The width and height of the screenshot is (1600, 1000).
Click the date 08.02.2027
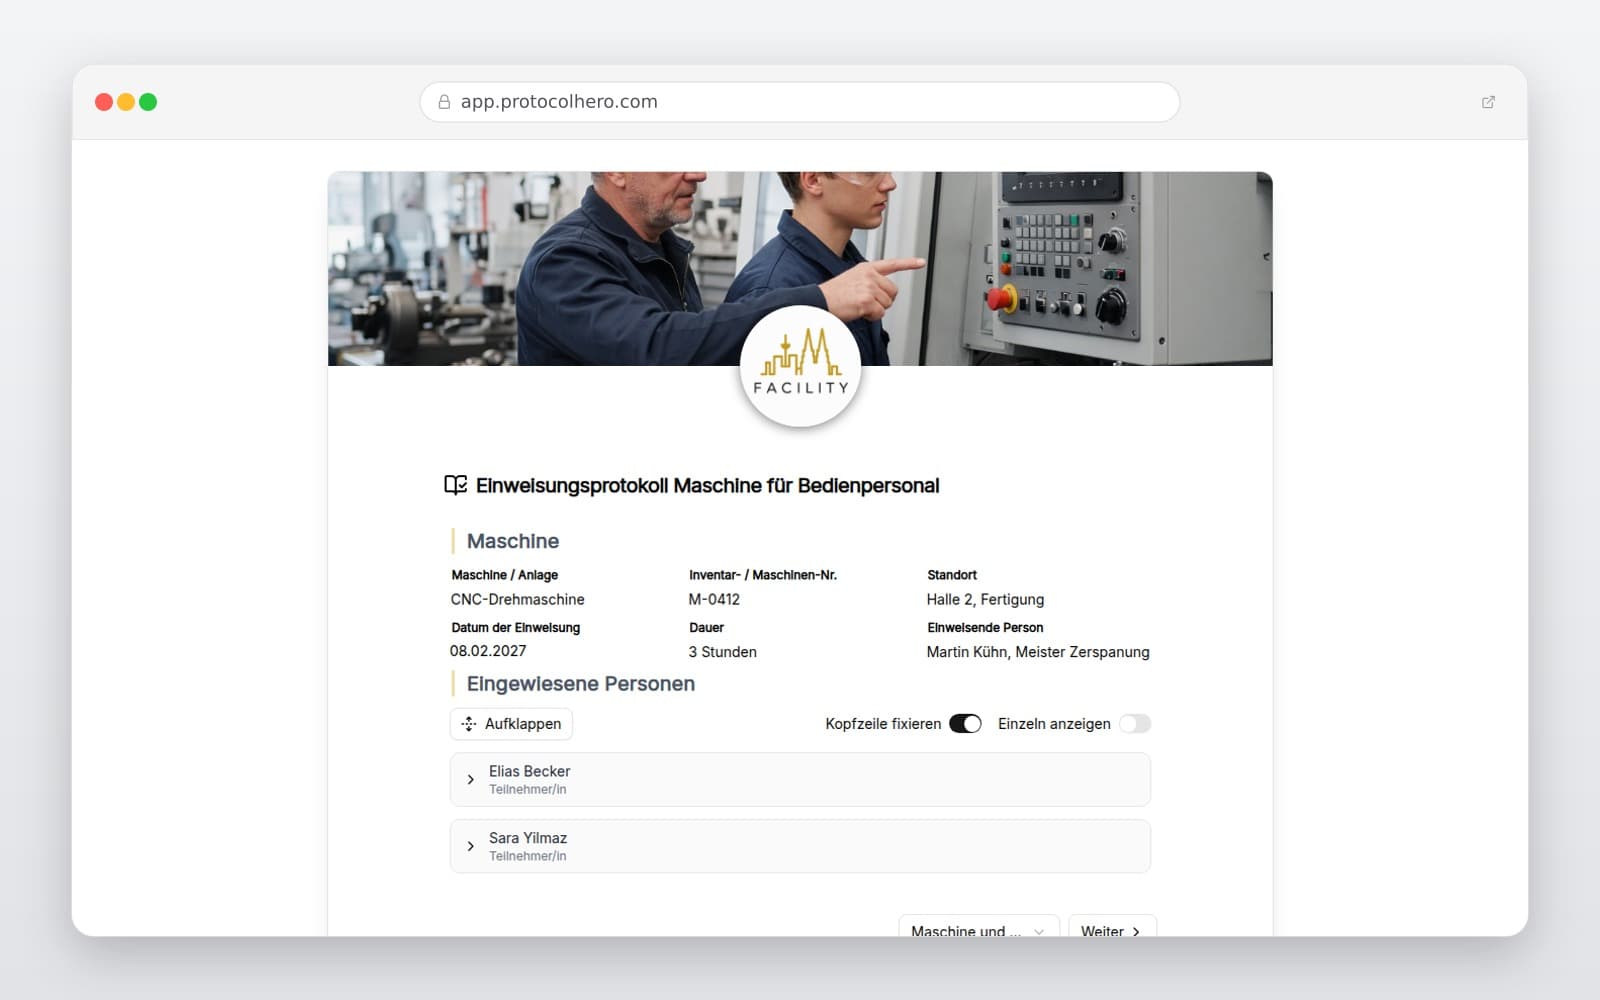488,651
